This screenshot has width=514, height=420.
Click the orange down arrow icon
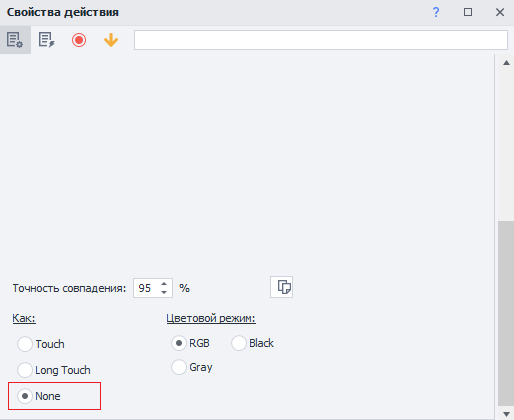tap(111, 40)
